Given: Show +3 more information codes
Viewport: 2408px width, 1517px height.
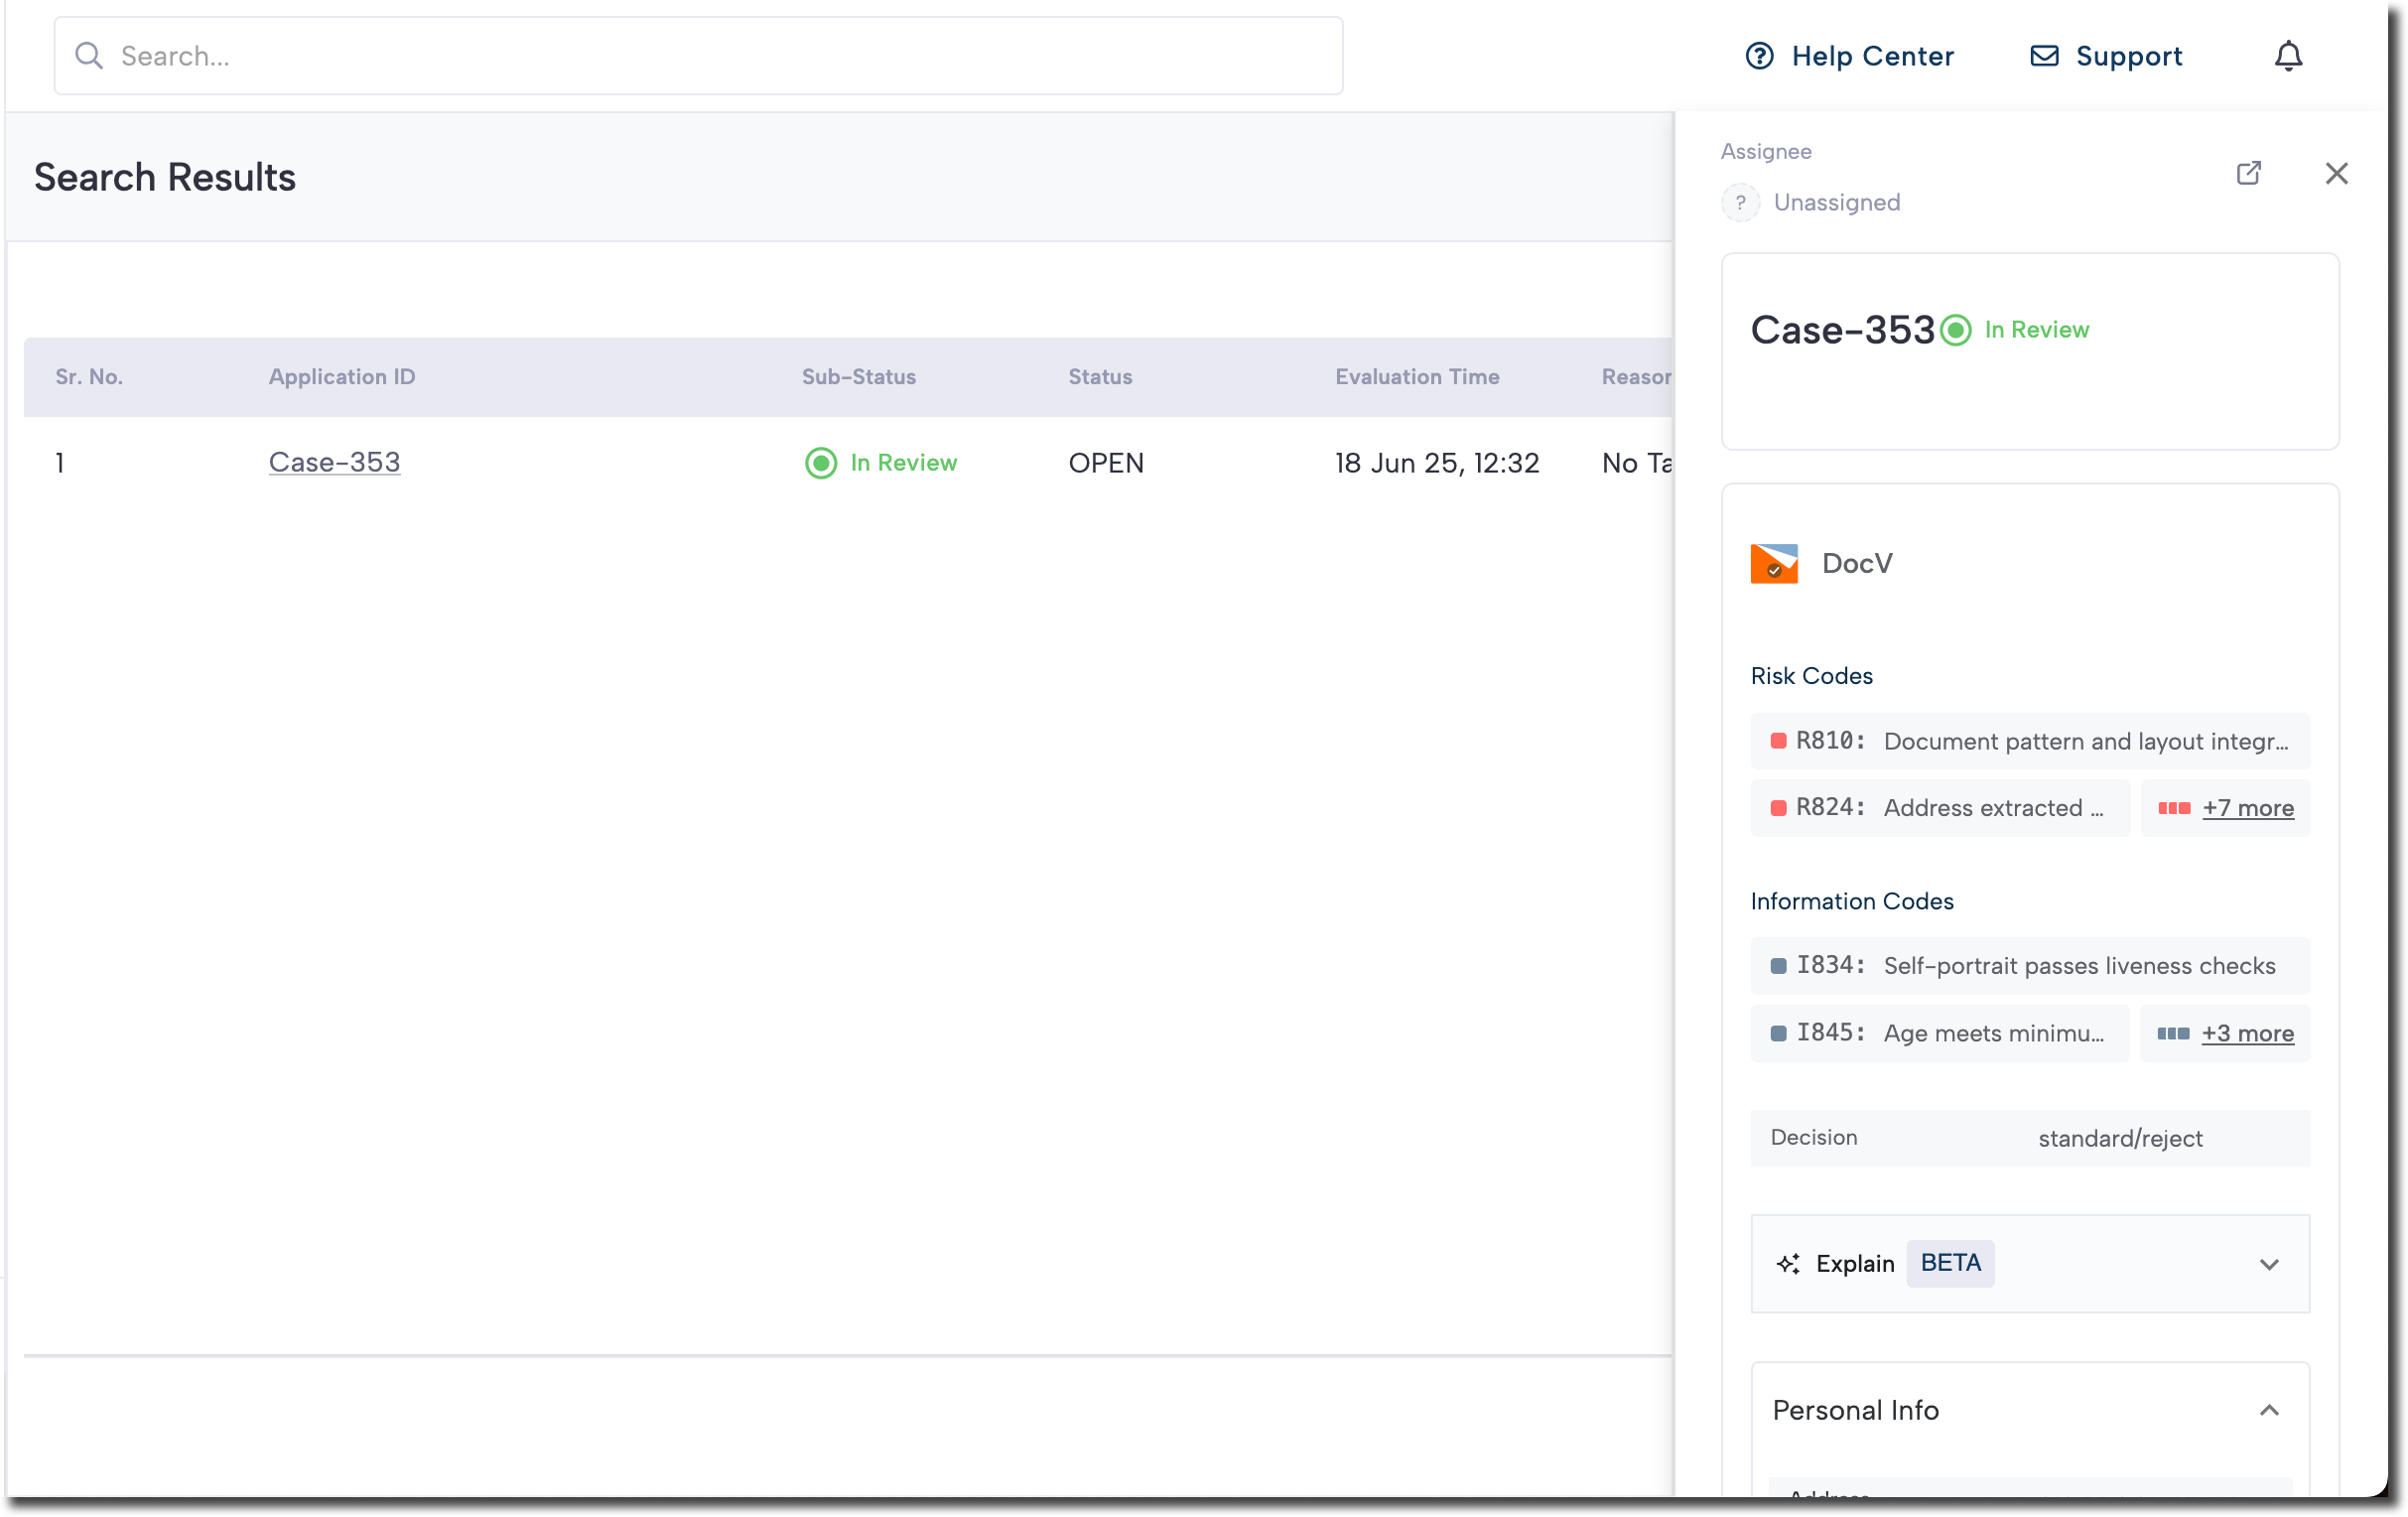Looking at the screenshot, I should [2247, 1033].
